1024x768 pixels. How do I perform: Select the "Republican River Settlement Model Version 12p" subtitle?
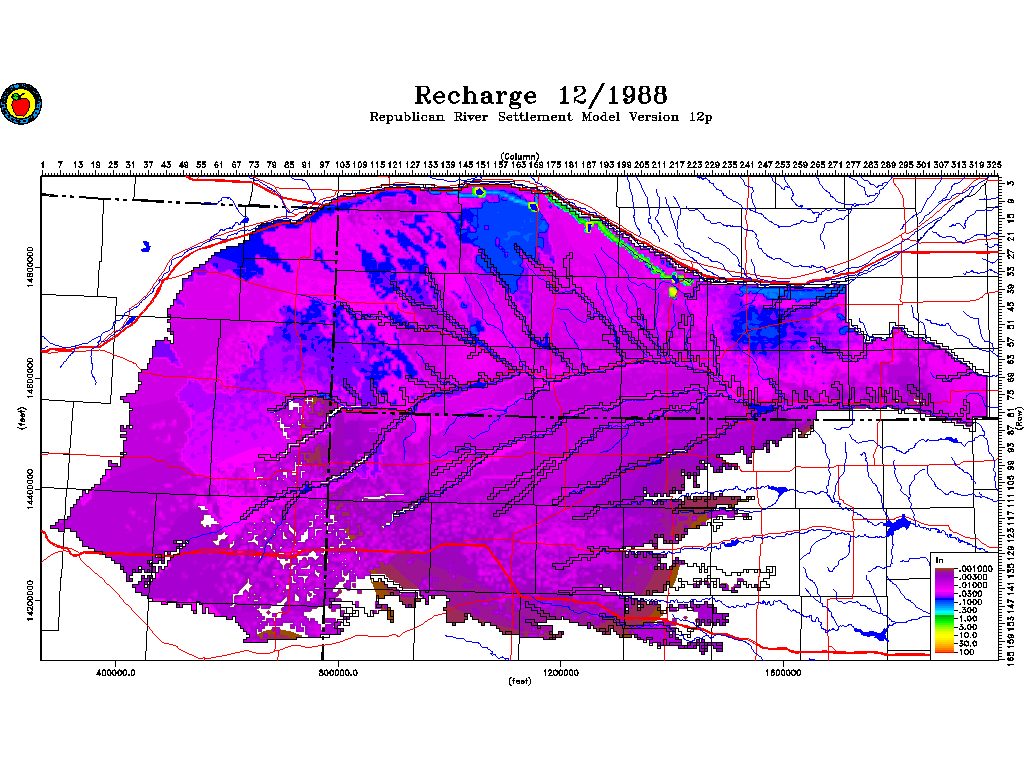(541, 118)
